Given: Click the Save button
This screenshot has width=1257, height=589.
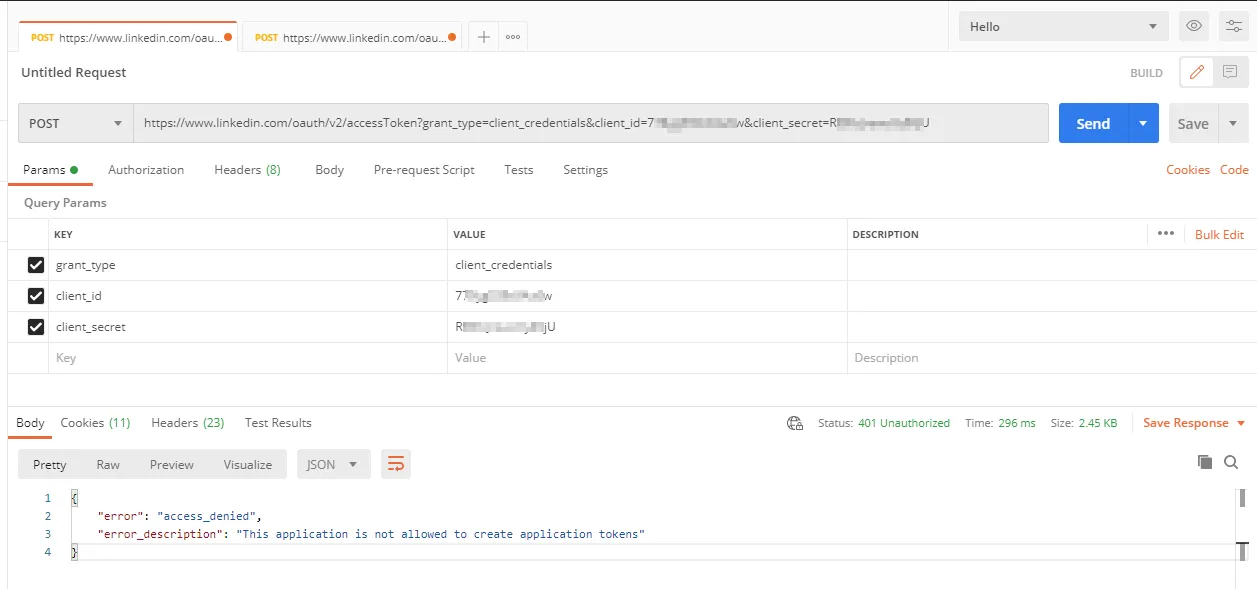Looking at the screenshot, I should pyautogui.click(x=1193, y=123).
